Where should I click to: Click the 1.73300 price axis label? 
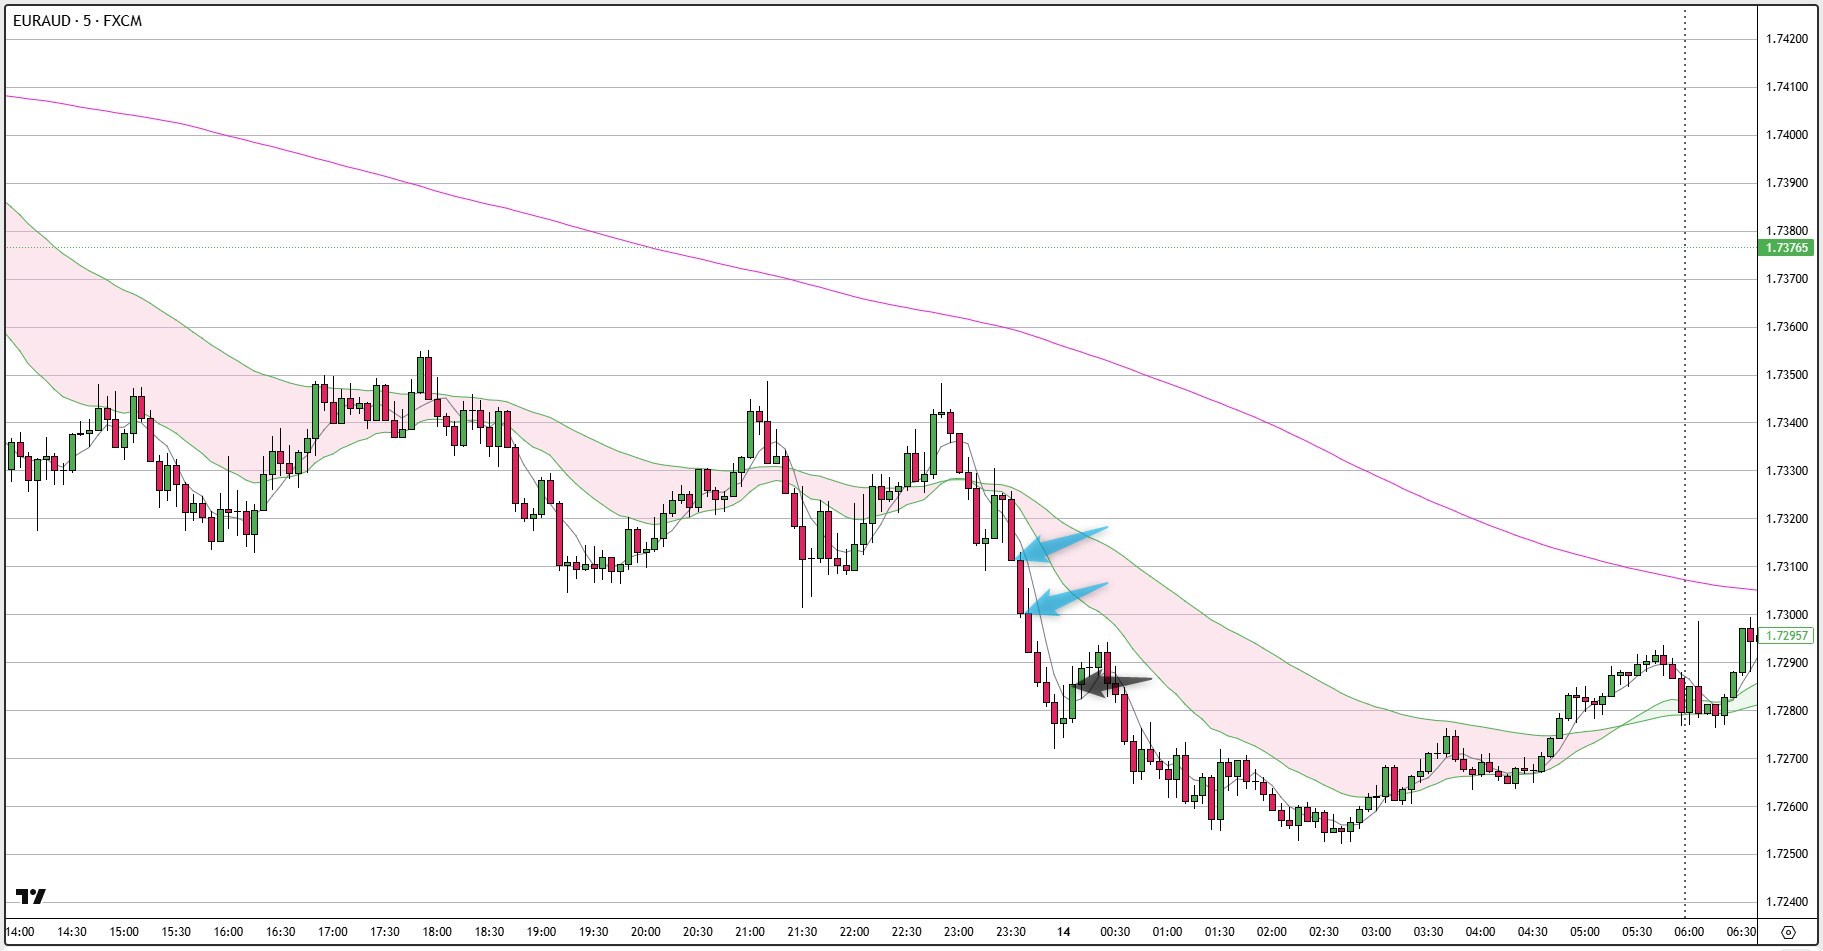(1786, 471)
